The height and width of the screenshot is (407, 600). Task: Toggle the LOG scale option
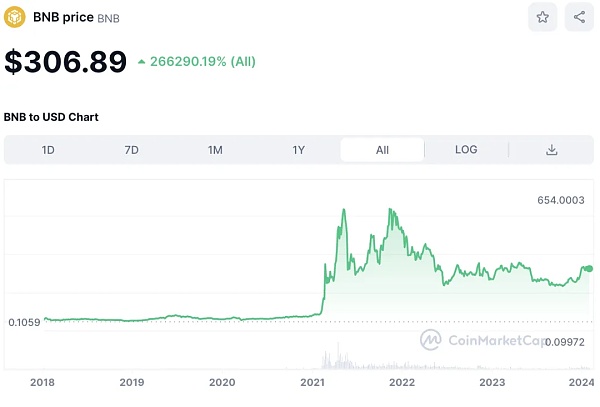point(466,150)
